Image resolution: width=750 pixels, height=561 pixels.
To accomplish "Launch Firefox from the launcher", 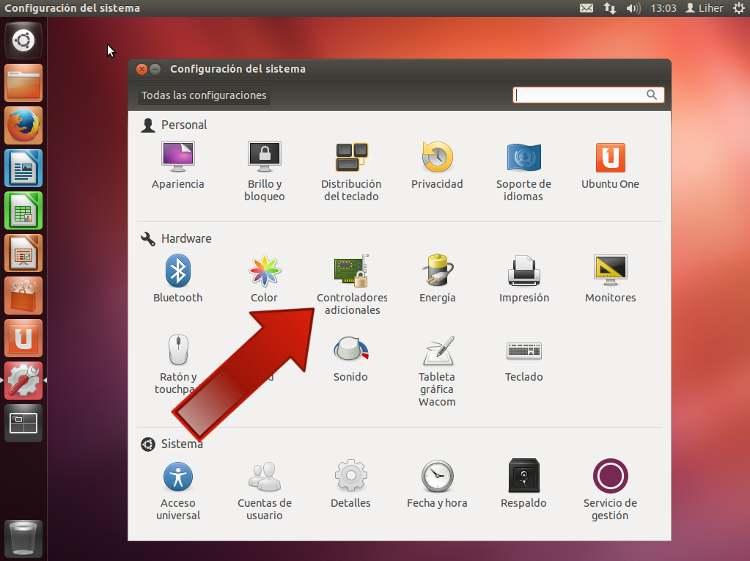I will 23,125.
